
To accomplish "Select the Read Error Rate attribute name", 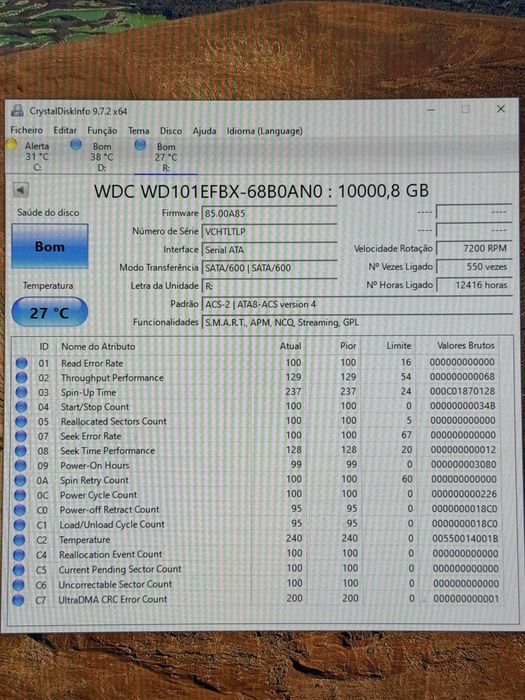I will coord(92,363).
